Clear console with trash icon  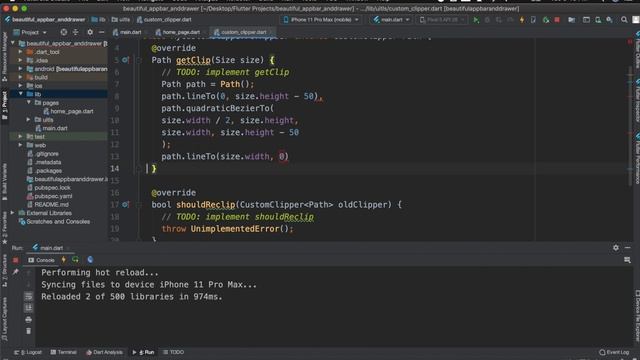(x=29, y=331)
